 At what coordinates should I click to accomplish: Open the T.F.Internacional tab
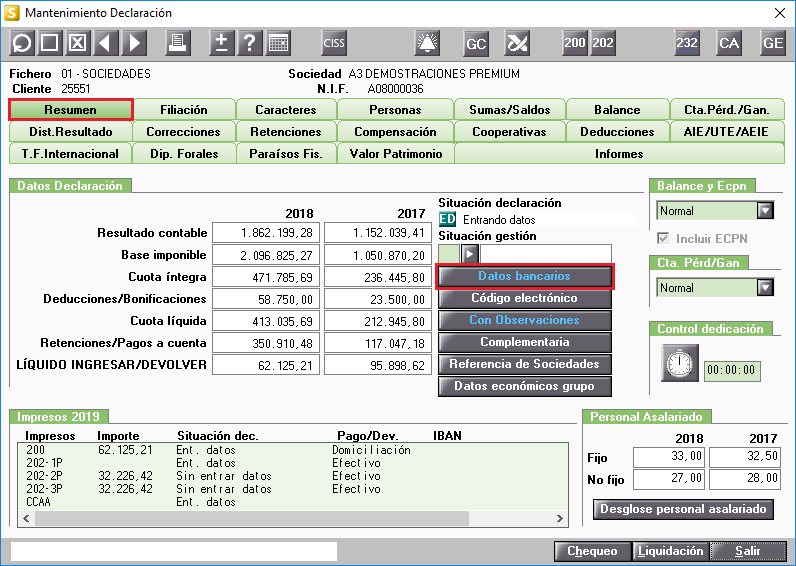coord(71,154)
